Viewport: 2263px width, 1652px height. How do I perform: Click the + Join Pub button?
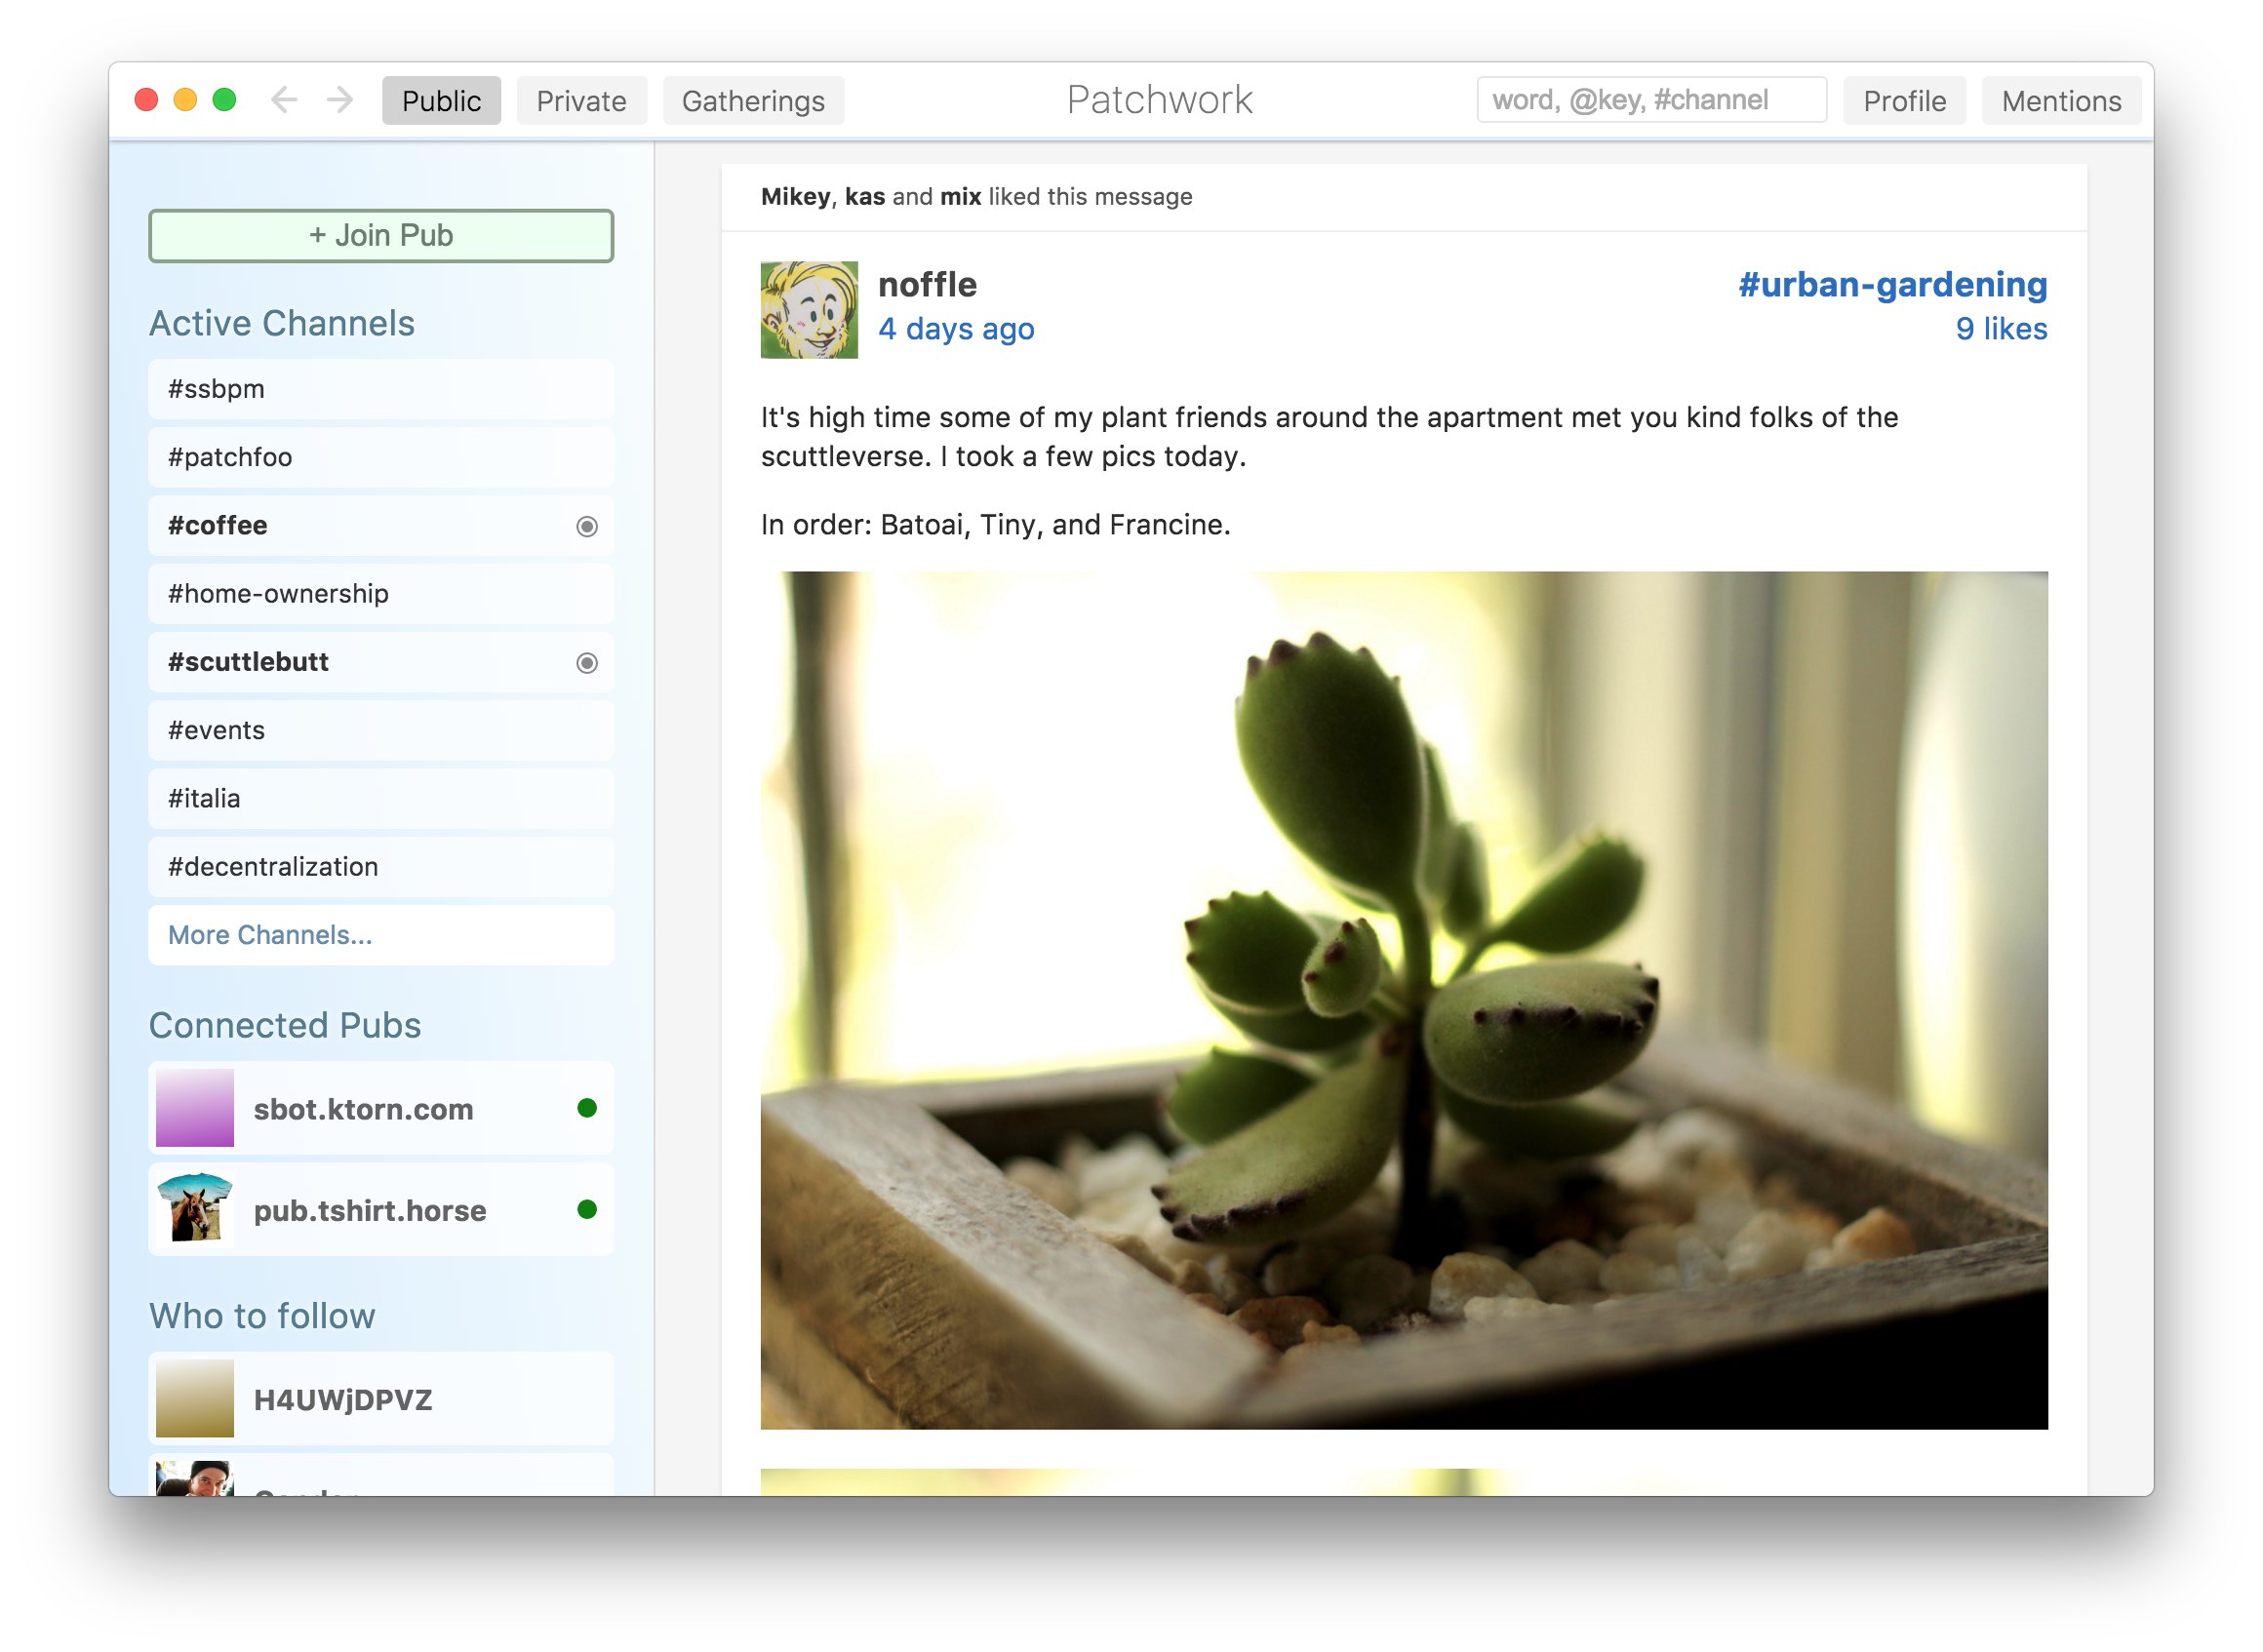(x=381, y=234)
